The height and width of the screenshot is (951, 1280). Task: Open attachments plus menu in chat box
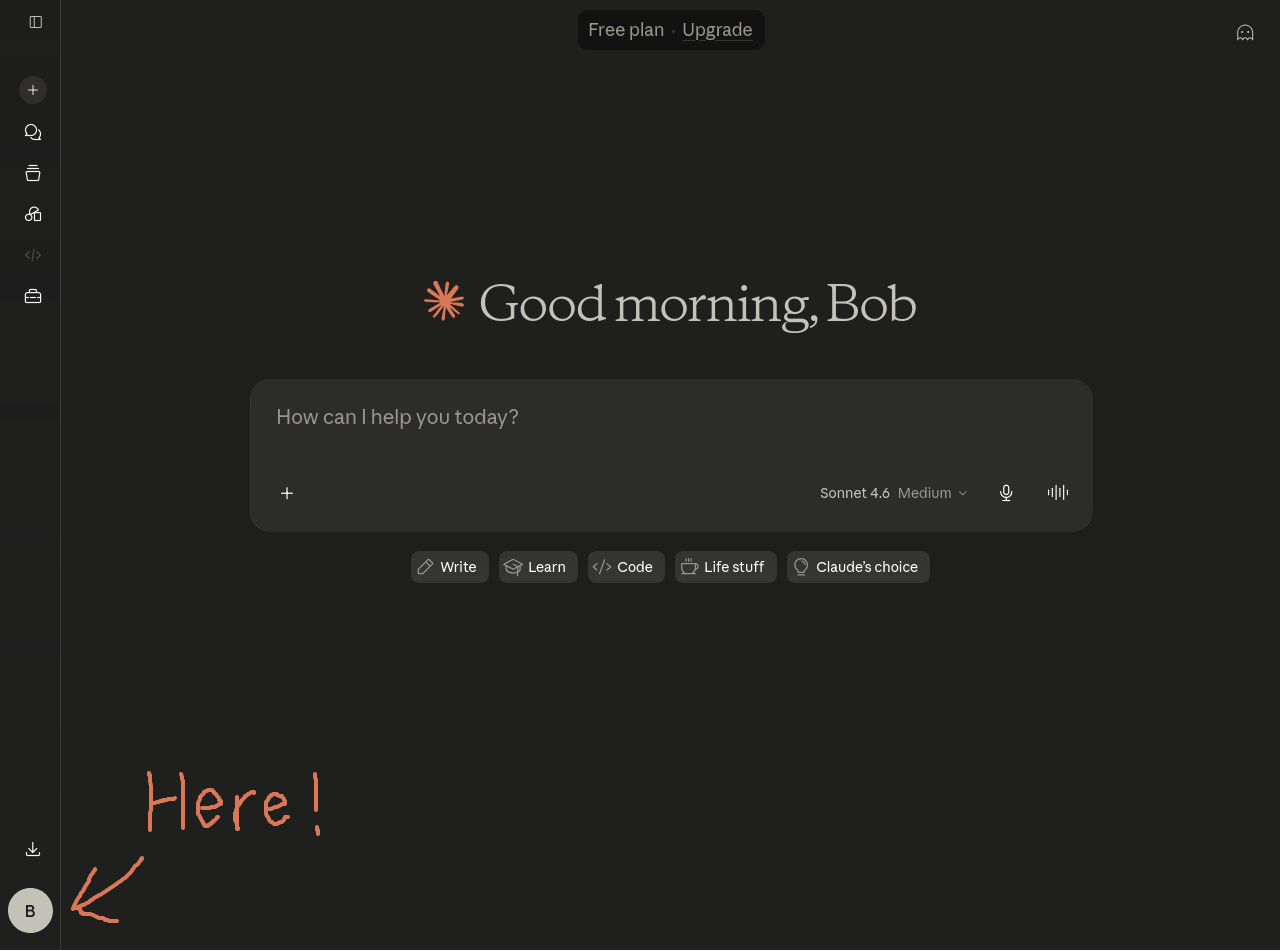(287, 493)
